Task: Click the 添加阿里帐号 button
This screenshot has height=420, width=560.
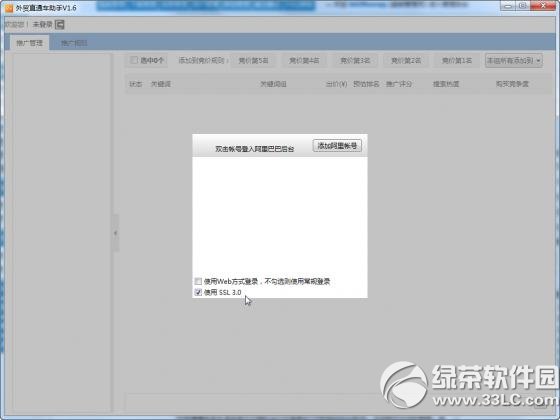Action: pyautogui.click(x=337, y=145)
